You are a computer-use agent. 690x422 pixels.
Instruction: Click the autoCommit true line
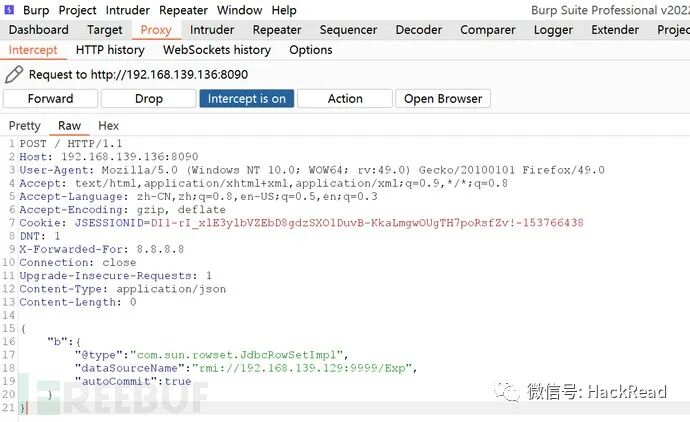(133, 382)
